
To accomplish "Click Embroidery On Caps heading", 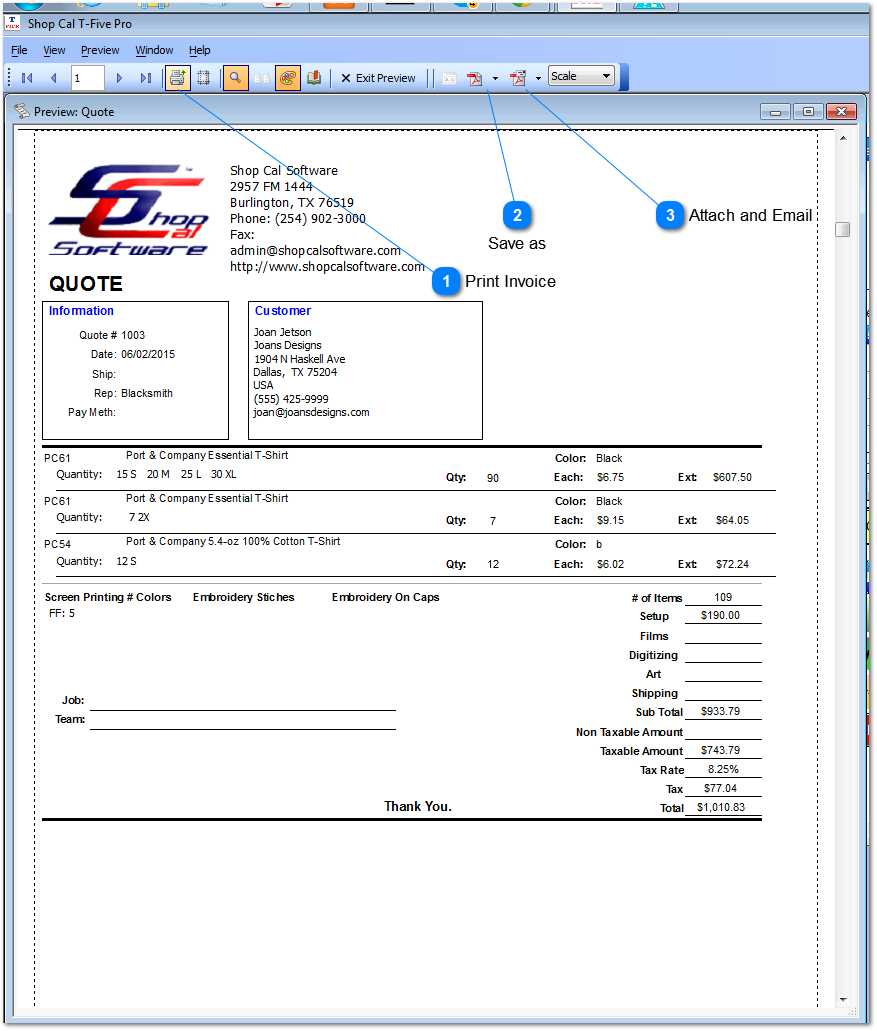I will click(385, 597).
